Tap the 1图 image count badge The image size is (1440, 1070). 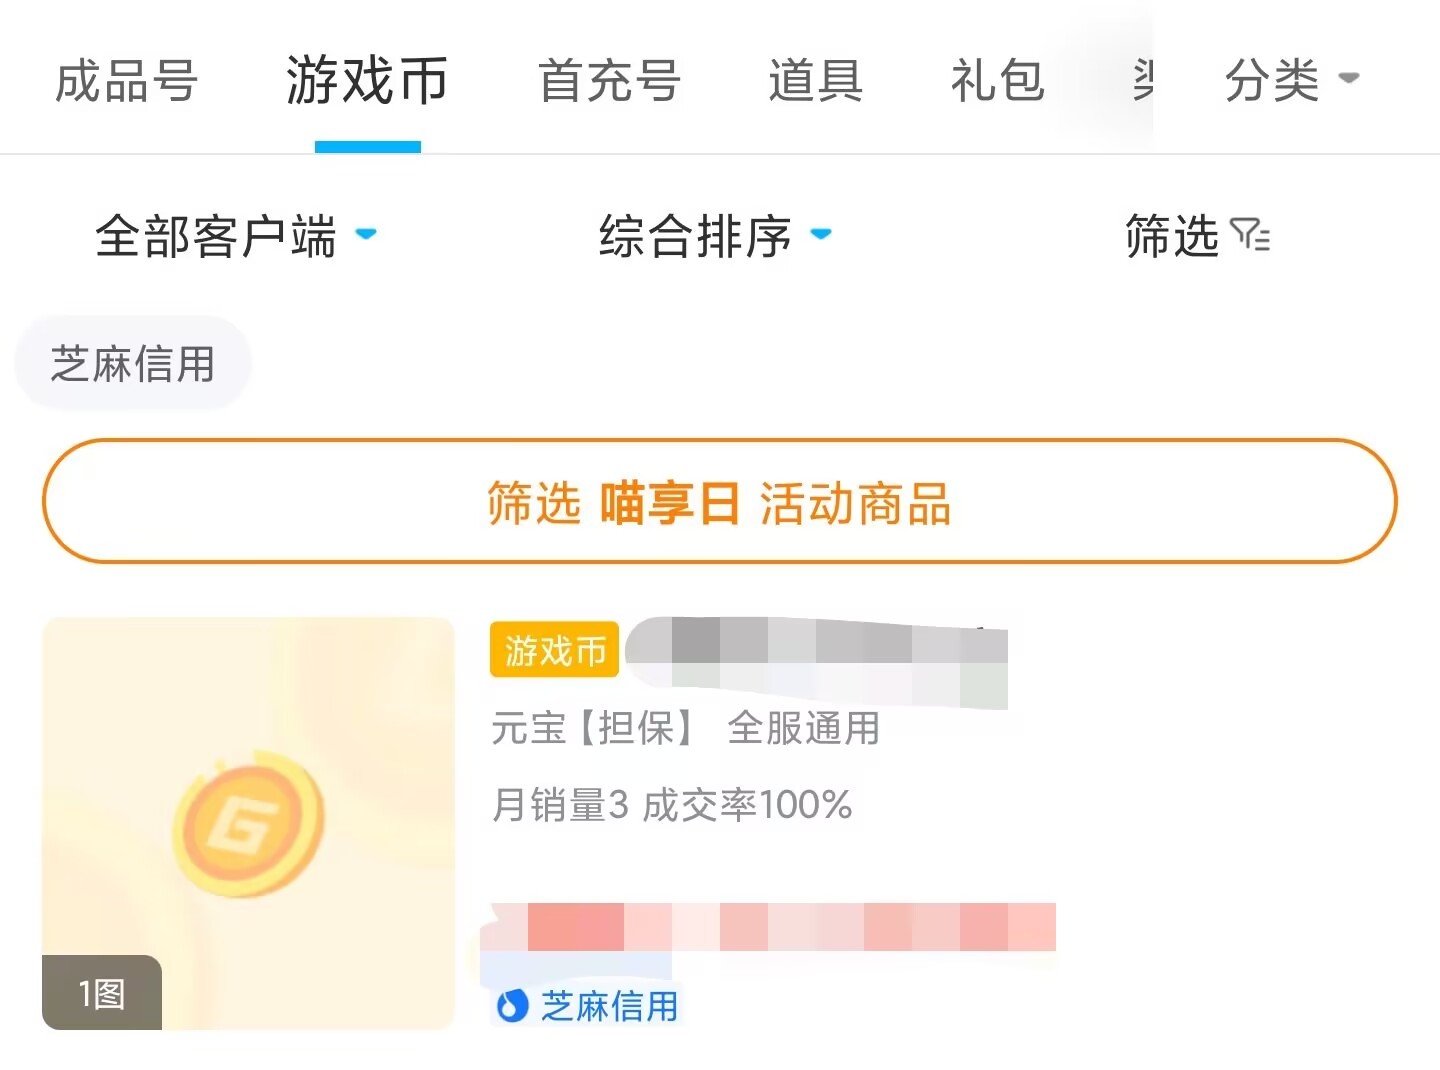pos(102,993)
